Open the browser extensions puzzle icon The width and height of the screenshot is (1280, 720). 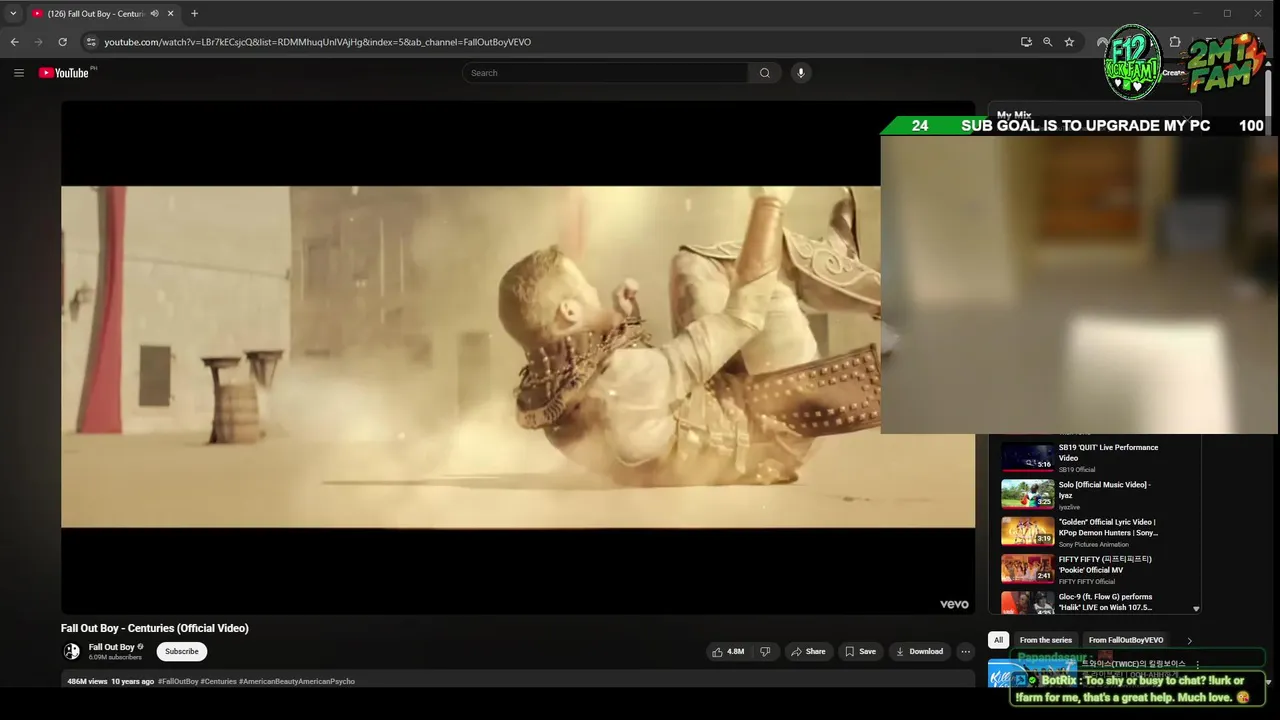(1175, 42)
